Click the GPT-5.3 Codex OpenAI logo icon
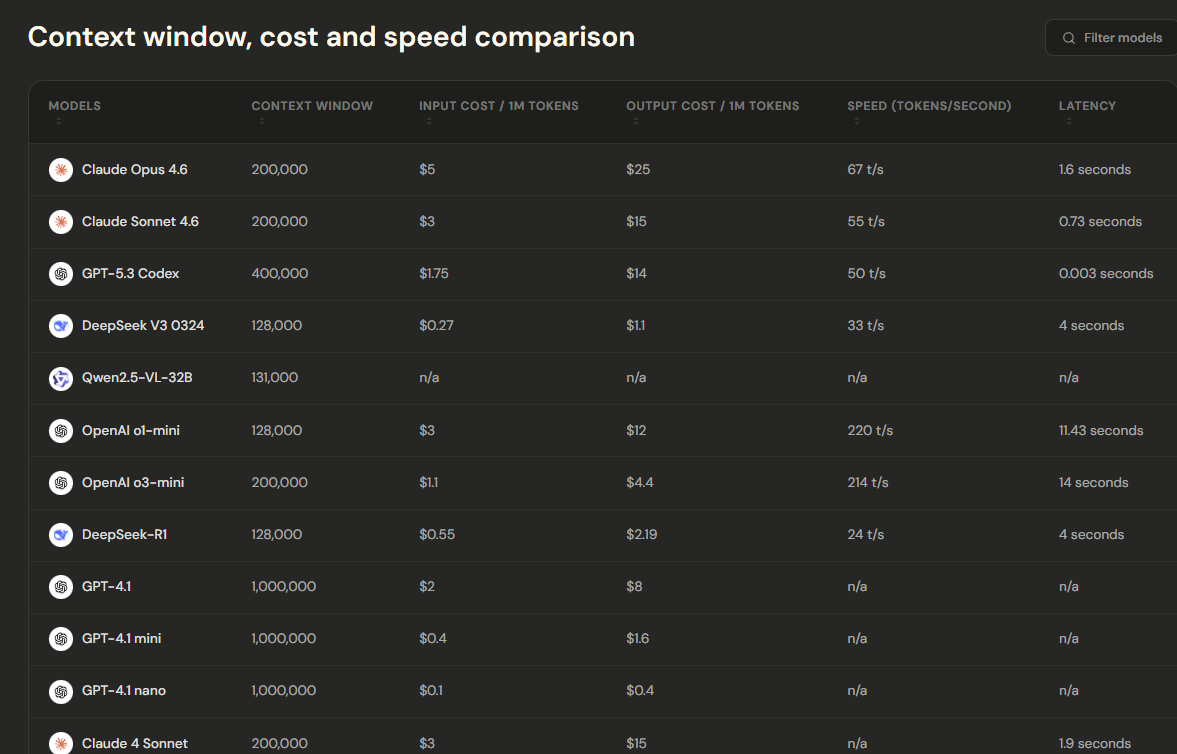 [61, 273]
